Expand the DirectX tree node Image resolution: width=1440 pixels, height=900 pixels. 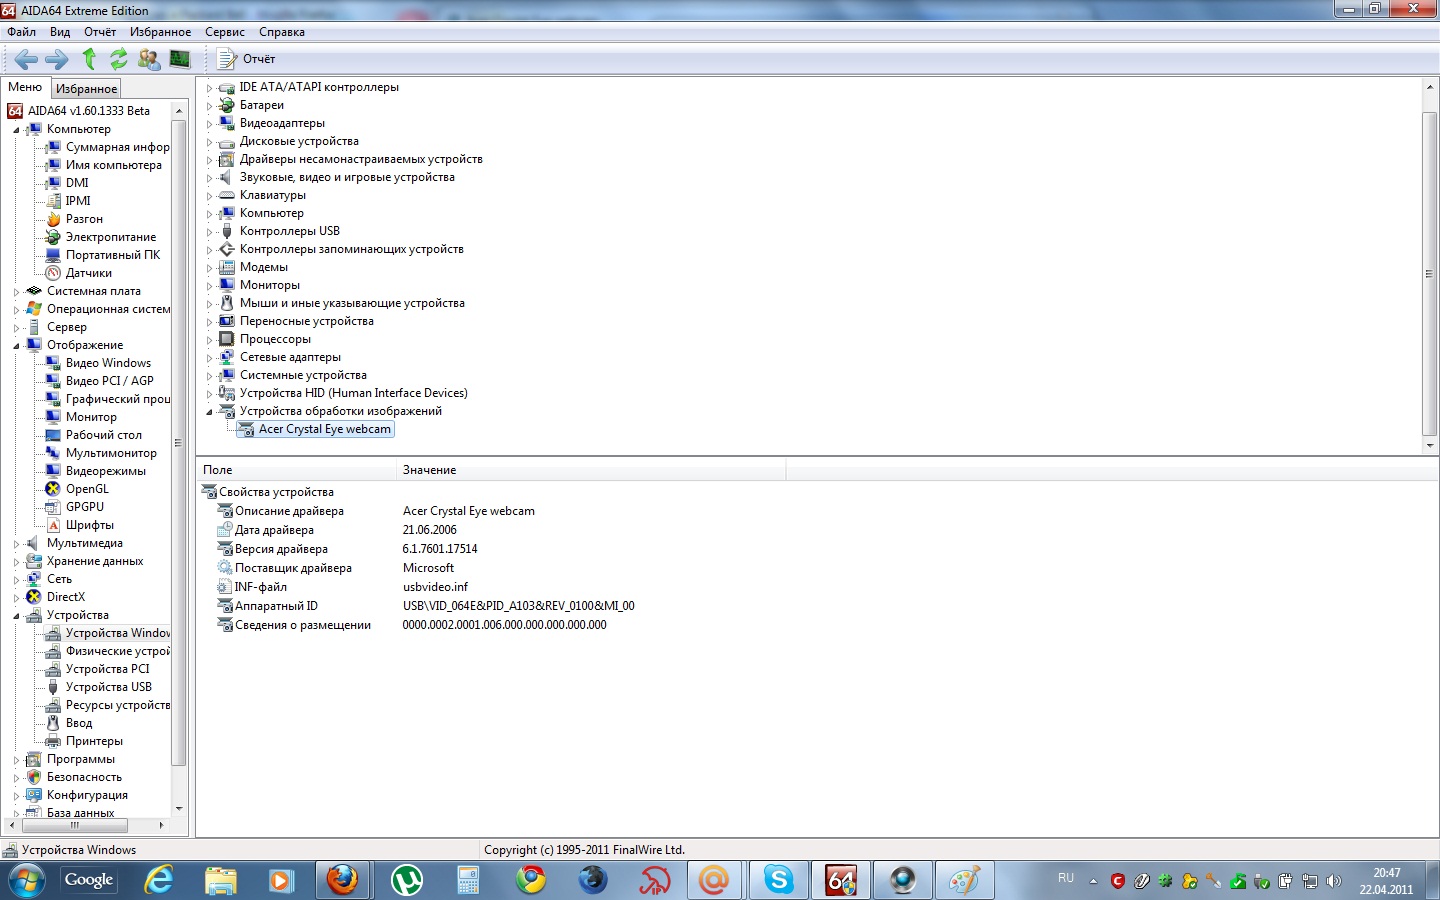tap(17, 598)
